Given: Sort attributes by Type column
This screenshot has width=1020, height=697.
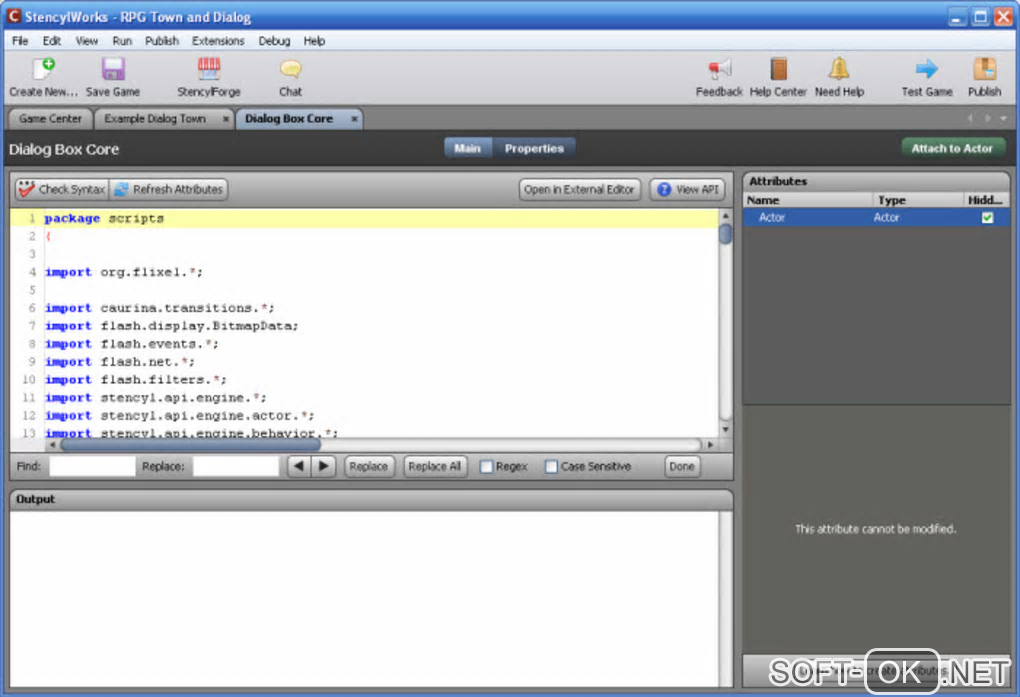Looking at the screenshot, I should coord(917,200).
